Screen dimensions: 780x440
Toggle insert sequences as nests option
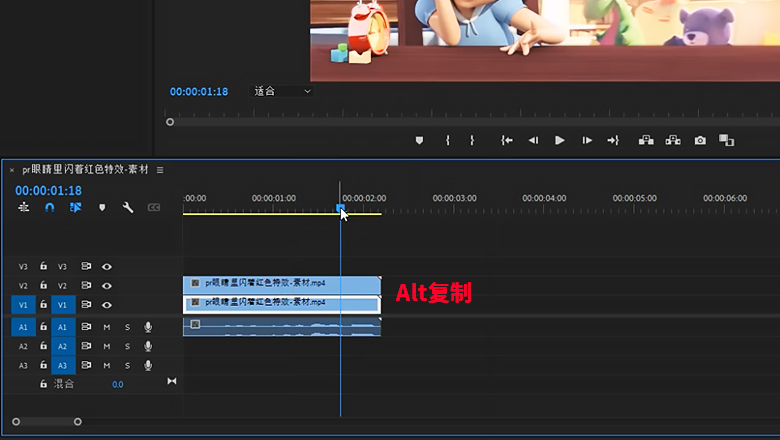pyautogui.click(x=23, y=207)
